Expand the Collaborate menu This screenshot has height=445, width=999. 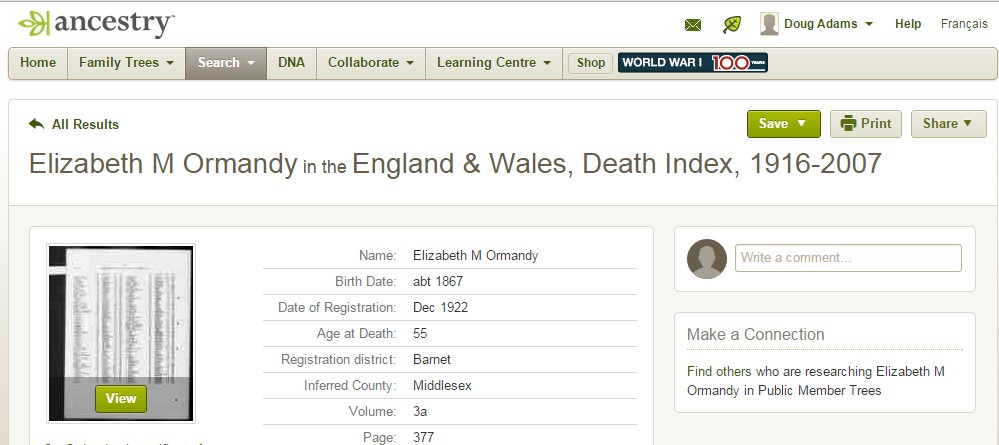[371, 62]
